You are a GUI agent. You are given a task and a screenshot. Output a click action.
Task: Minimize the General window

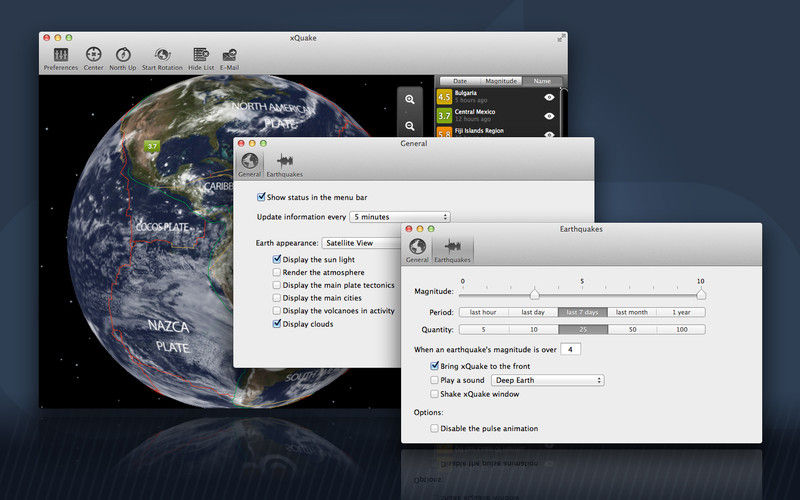point(252,143)
